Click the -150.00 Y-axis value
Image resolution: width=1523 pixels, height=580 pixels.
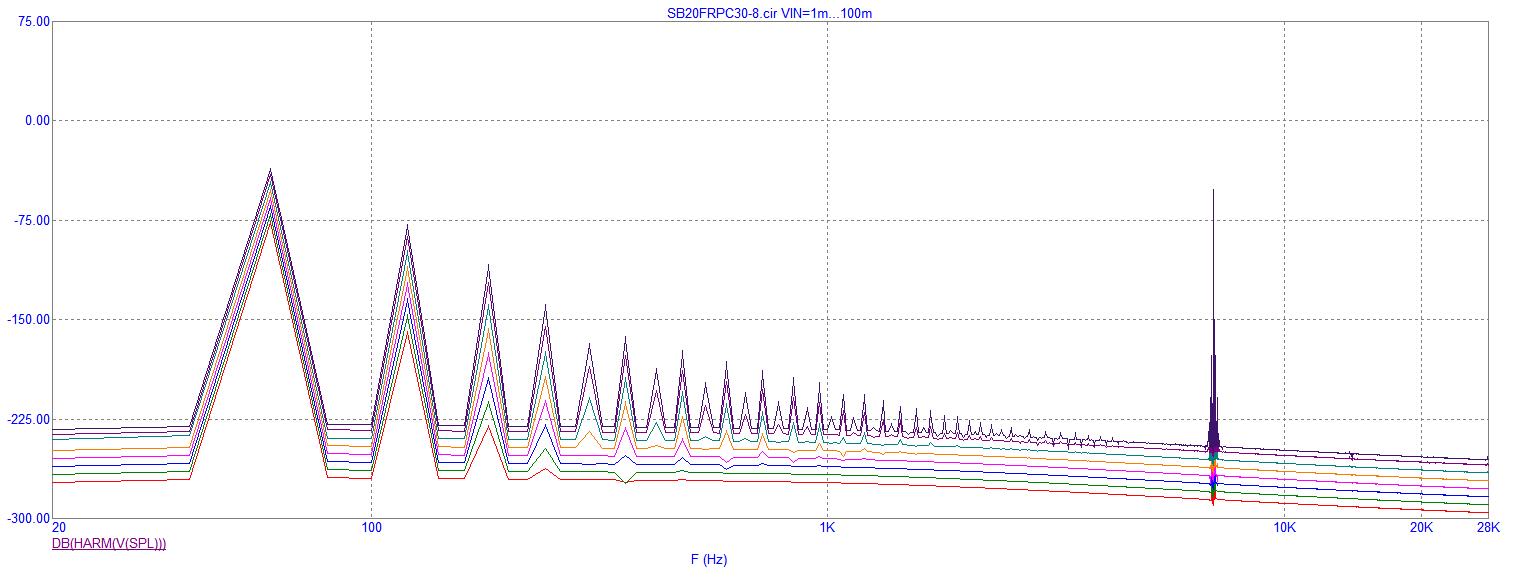click(x=30, y=320)
